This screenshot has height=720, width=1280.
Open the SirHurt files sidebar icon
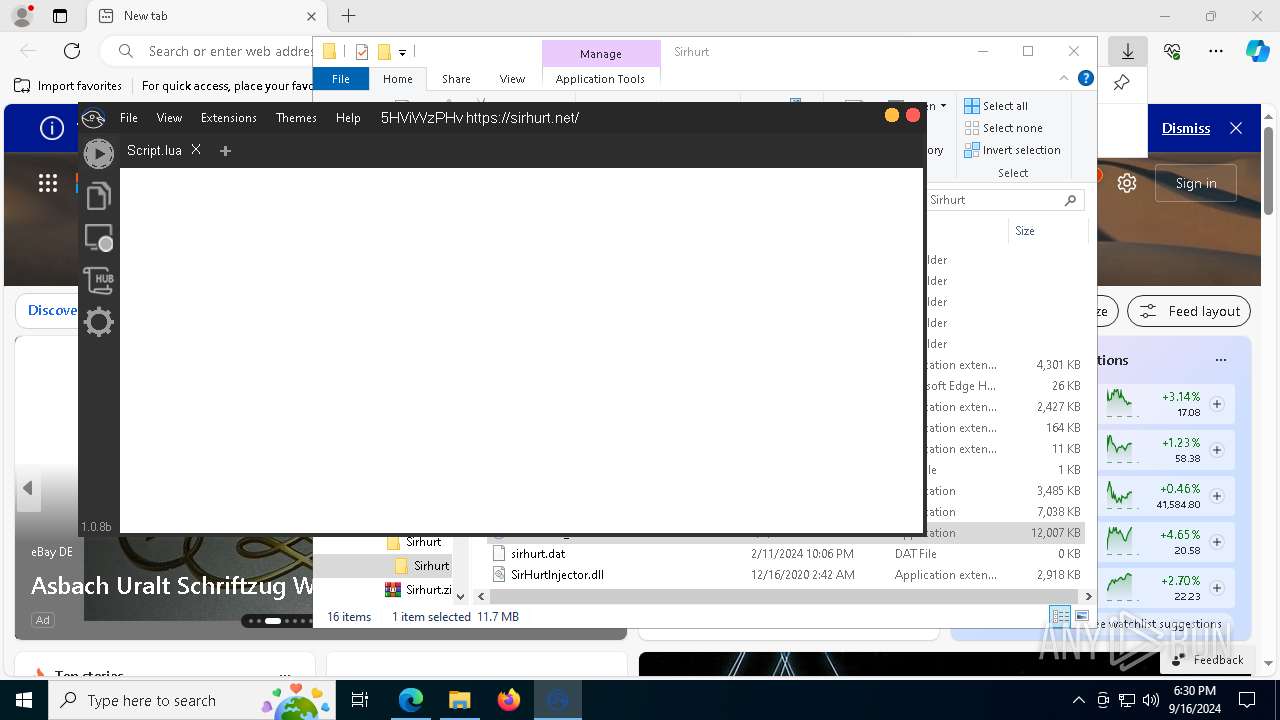pyautogui.click(x=98, y=196)
